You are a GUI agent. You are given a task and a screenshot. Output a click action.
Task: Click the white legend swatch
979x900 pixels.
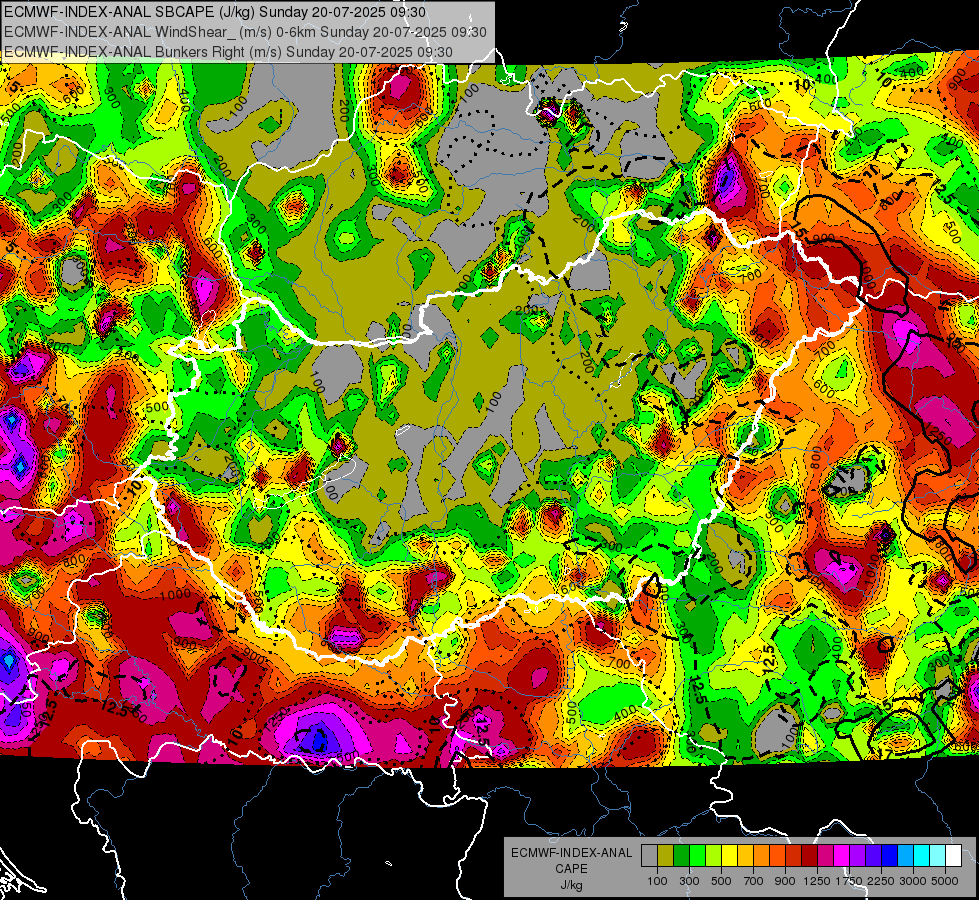tap(953, 856)
